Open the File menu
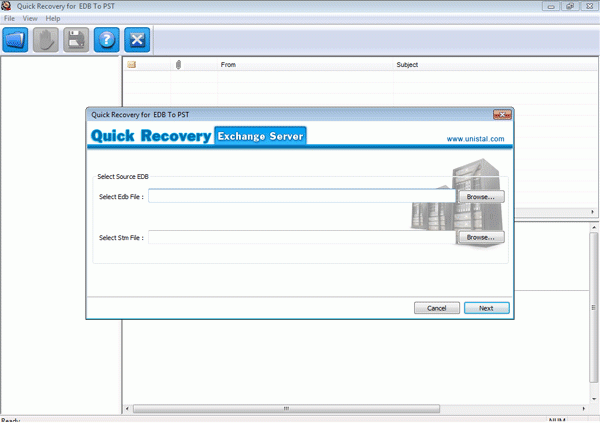Screen dimensions: 600x423 coord(9,19)
